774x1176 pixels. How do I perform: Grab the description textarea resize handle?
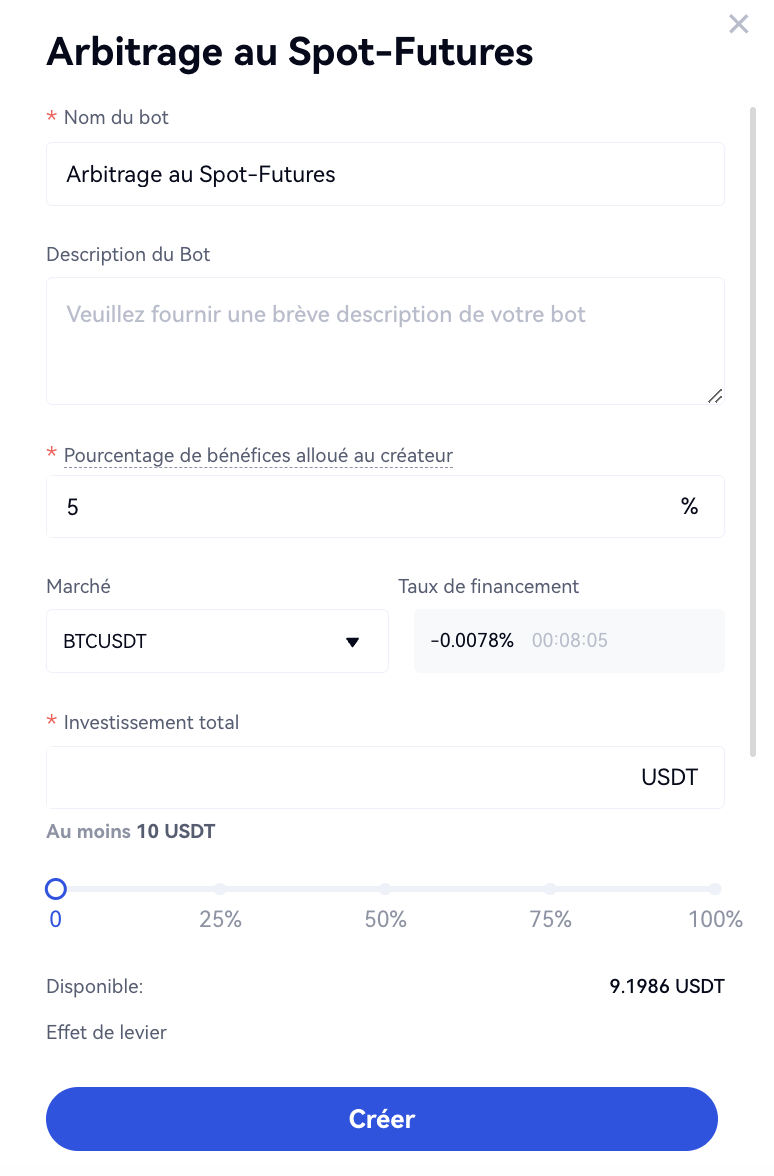[x=714, y=396]
